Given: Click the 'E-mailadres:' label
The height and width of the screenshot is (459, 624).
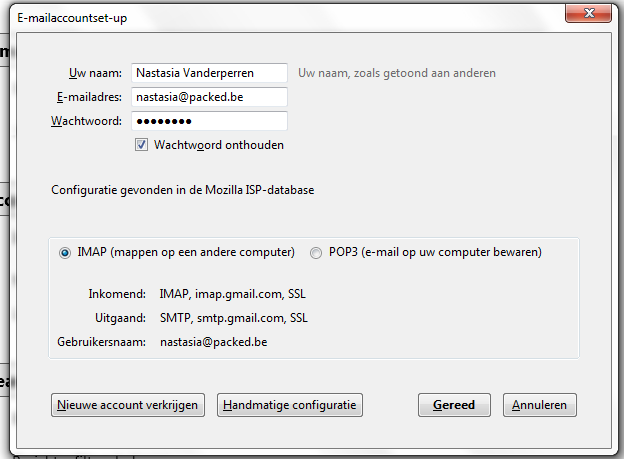Looking at the screenshot, I should click(x=88, y=97).
